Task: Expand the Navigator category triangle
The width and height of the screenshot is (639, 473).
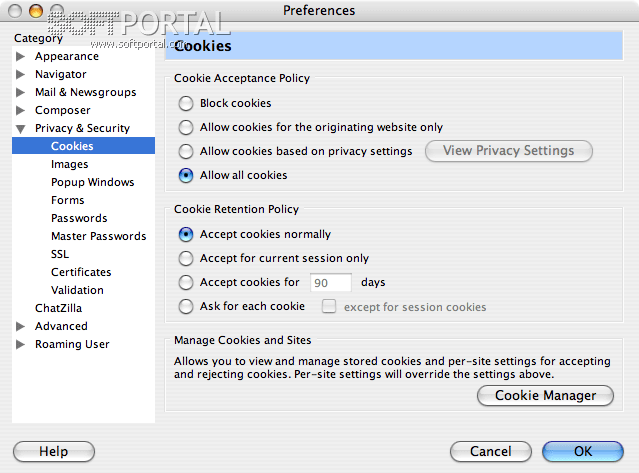Action: coord(20,75)
